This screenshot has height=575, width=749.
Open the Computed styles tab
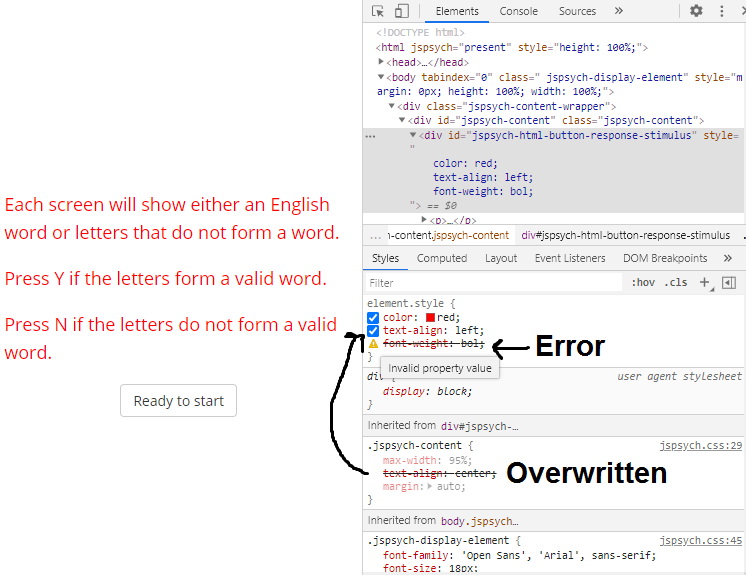(441, 258)
